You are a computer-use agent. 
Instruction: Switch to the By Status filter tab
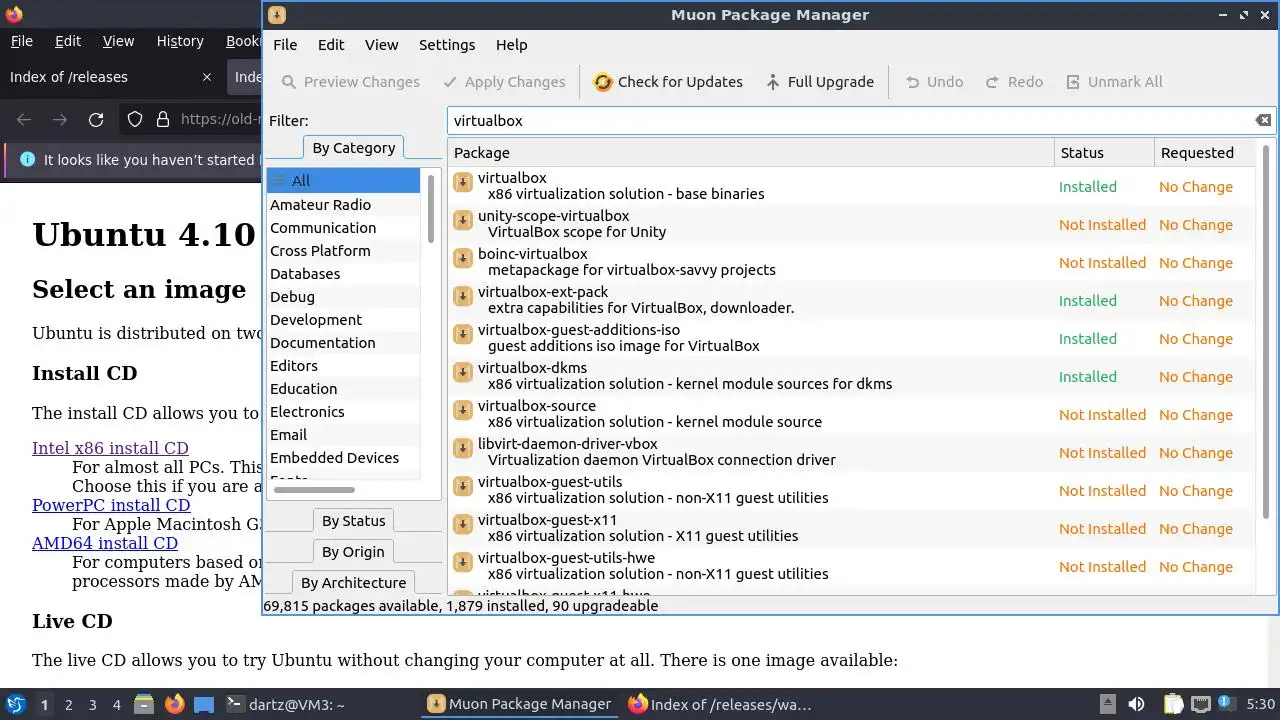click(353, 521)
